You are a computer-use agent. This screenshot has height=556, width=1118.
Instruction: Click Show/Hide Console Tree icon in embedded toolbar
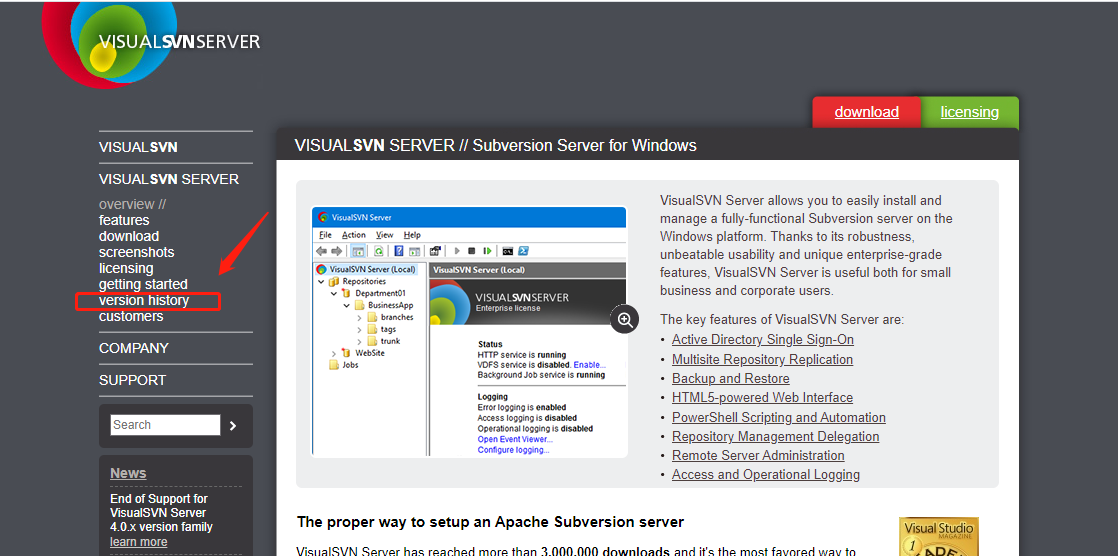coord(358,251)
